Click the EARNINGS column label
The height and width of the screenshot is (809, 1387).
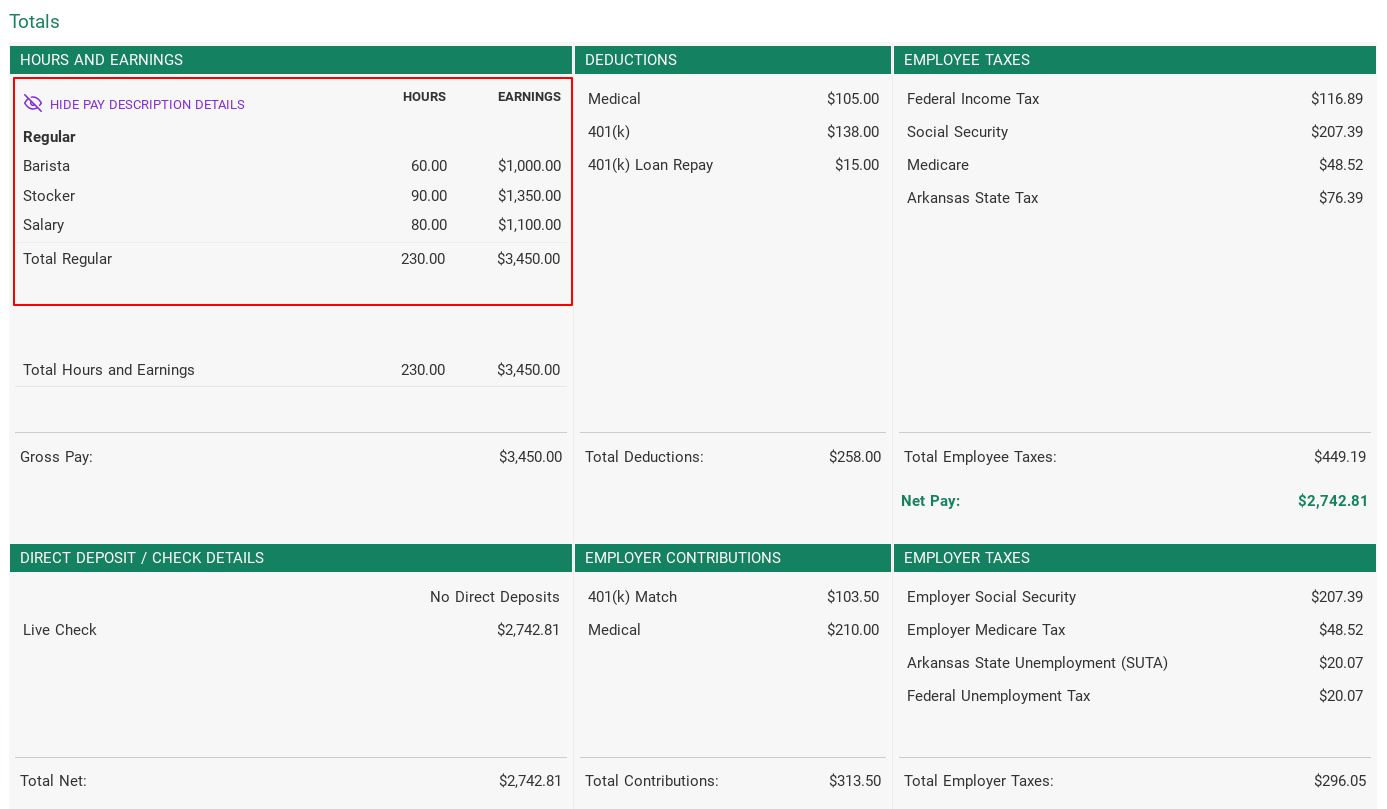pyautogui.click(x=529, y=97)
